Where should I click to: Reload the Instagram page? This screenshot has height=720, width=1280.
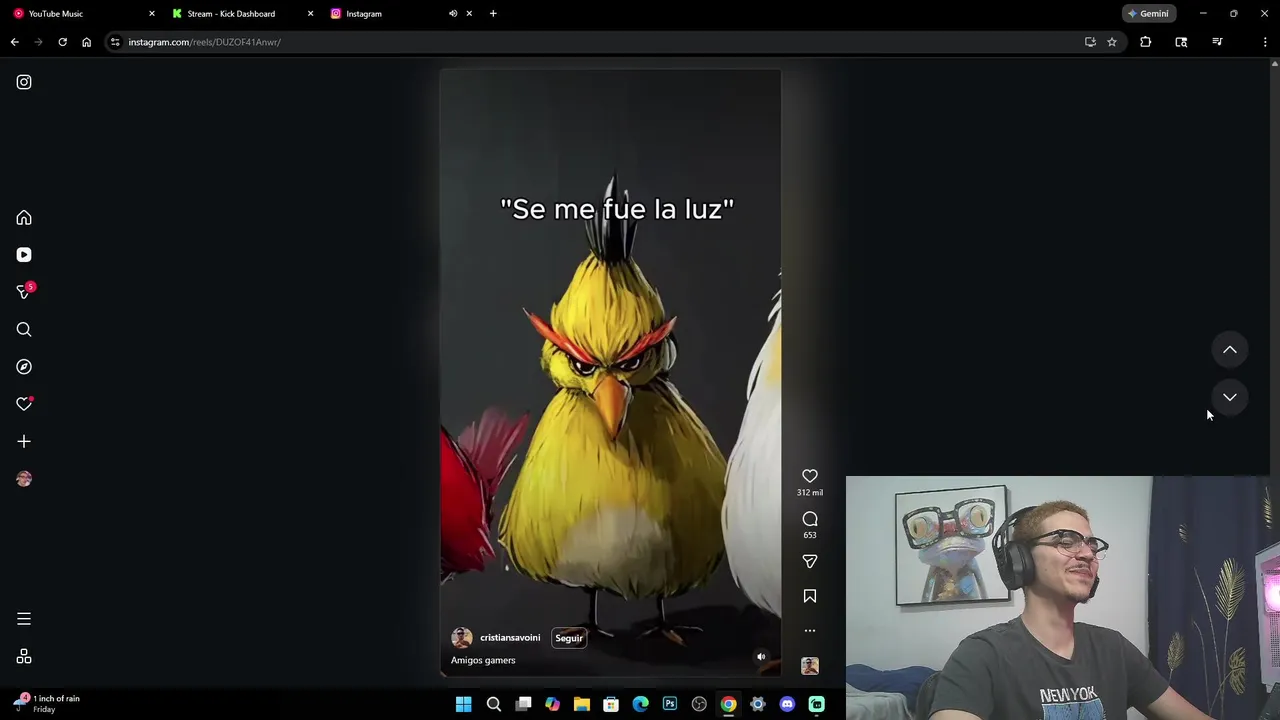click(x=62, y=42)
